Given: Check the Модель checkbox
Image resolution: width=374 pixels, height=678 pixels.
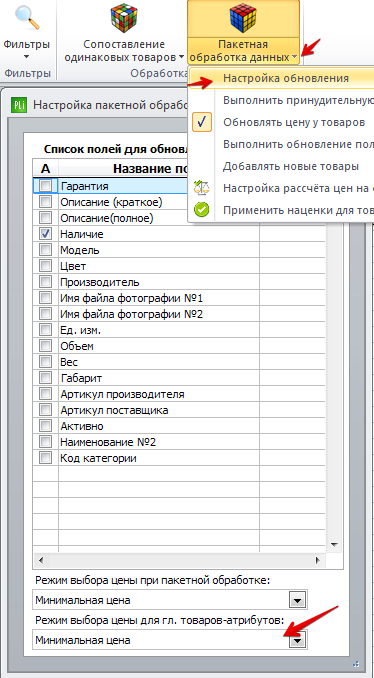Looking at the screenshot, I should click(x=45, y=250).
